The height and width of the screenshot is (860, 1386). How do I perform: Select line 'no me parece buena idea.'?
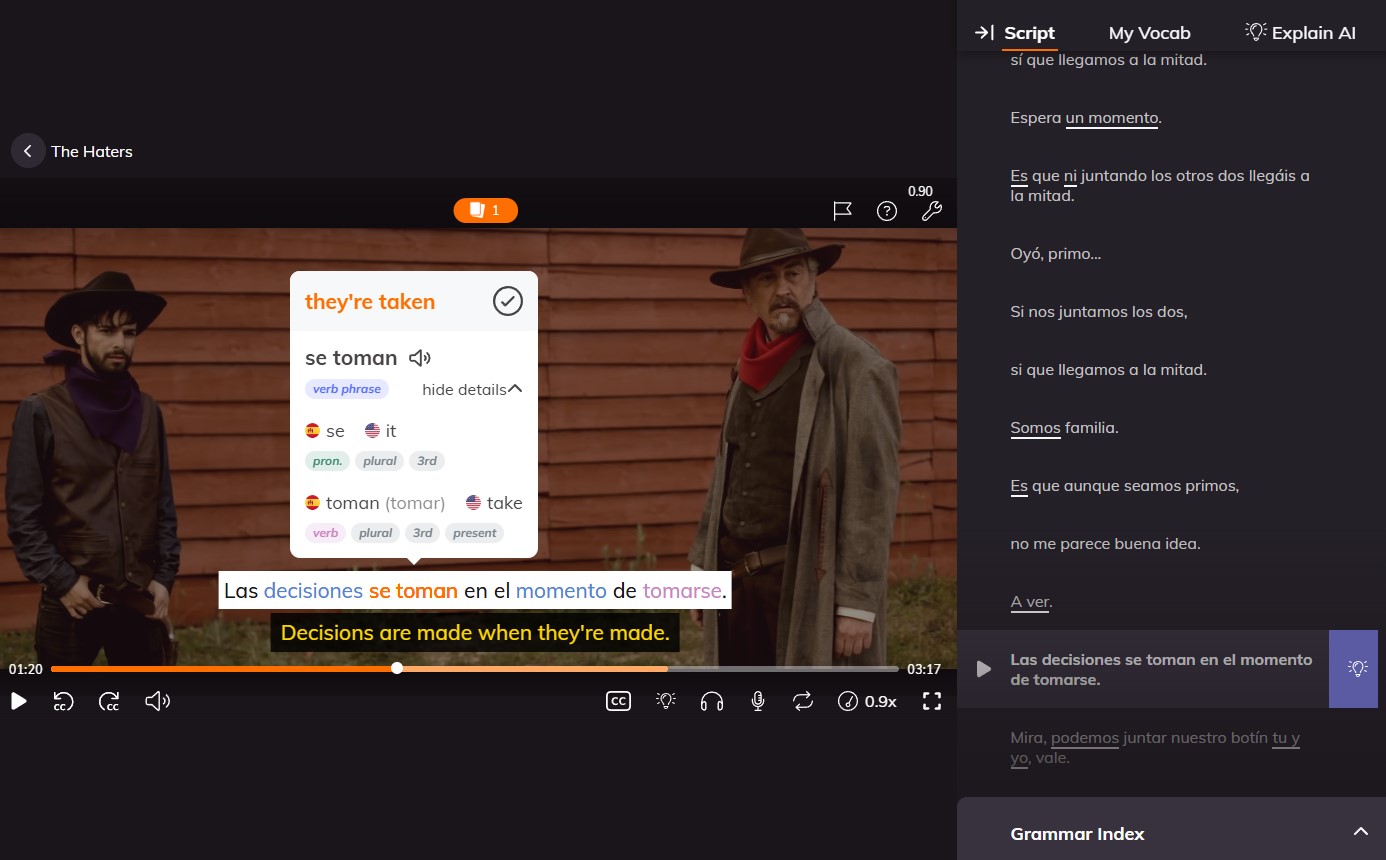pyautogui.click(x=1105, y=544)
